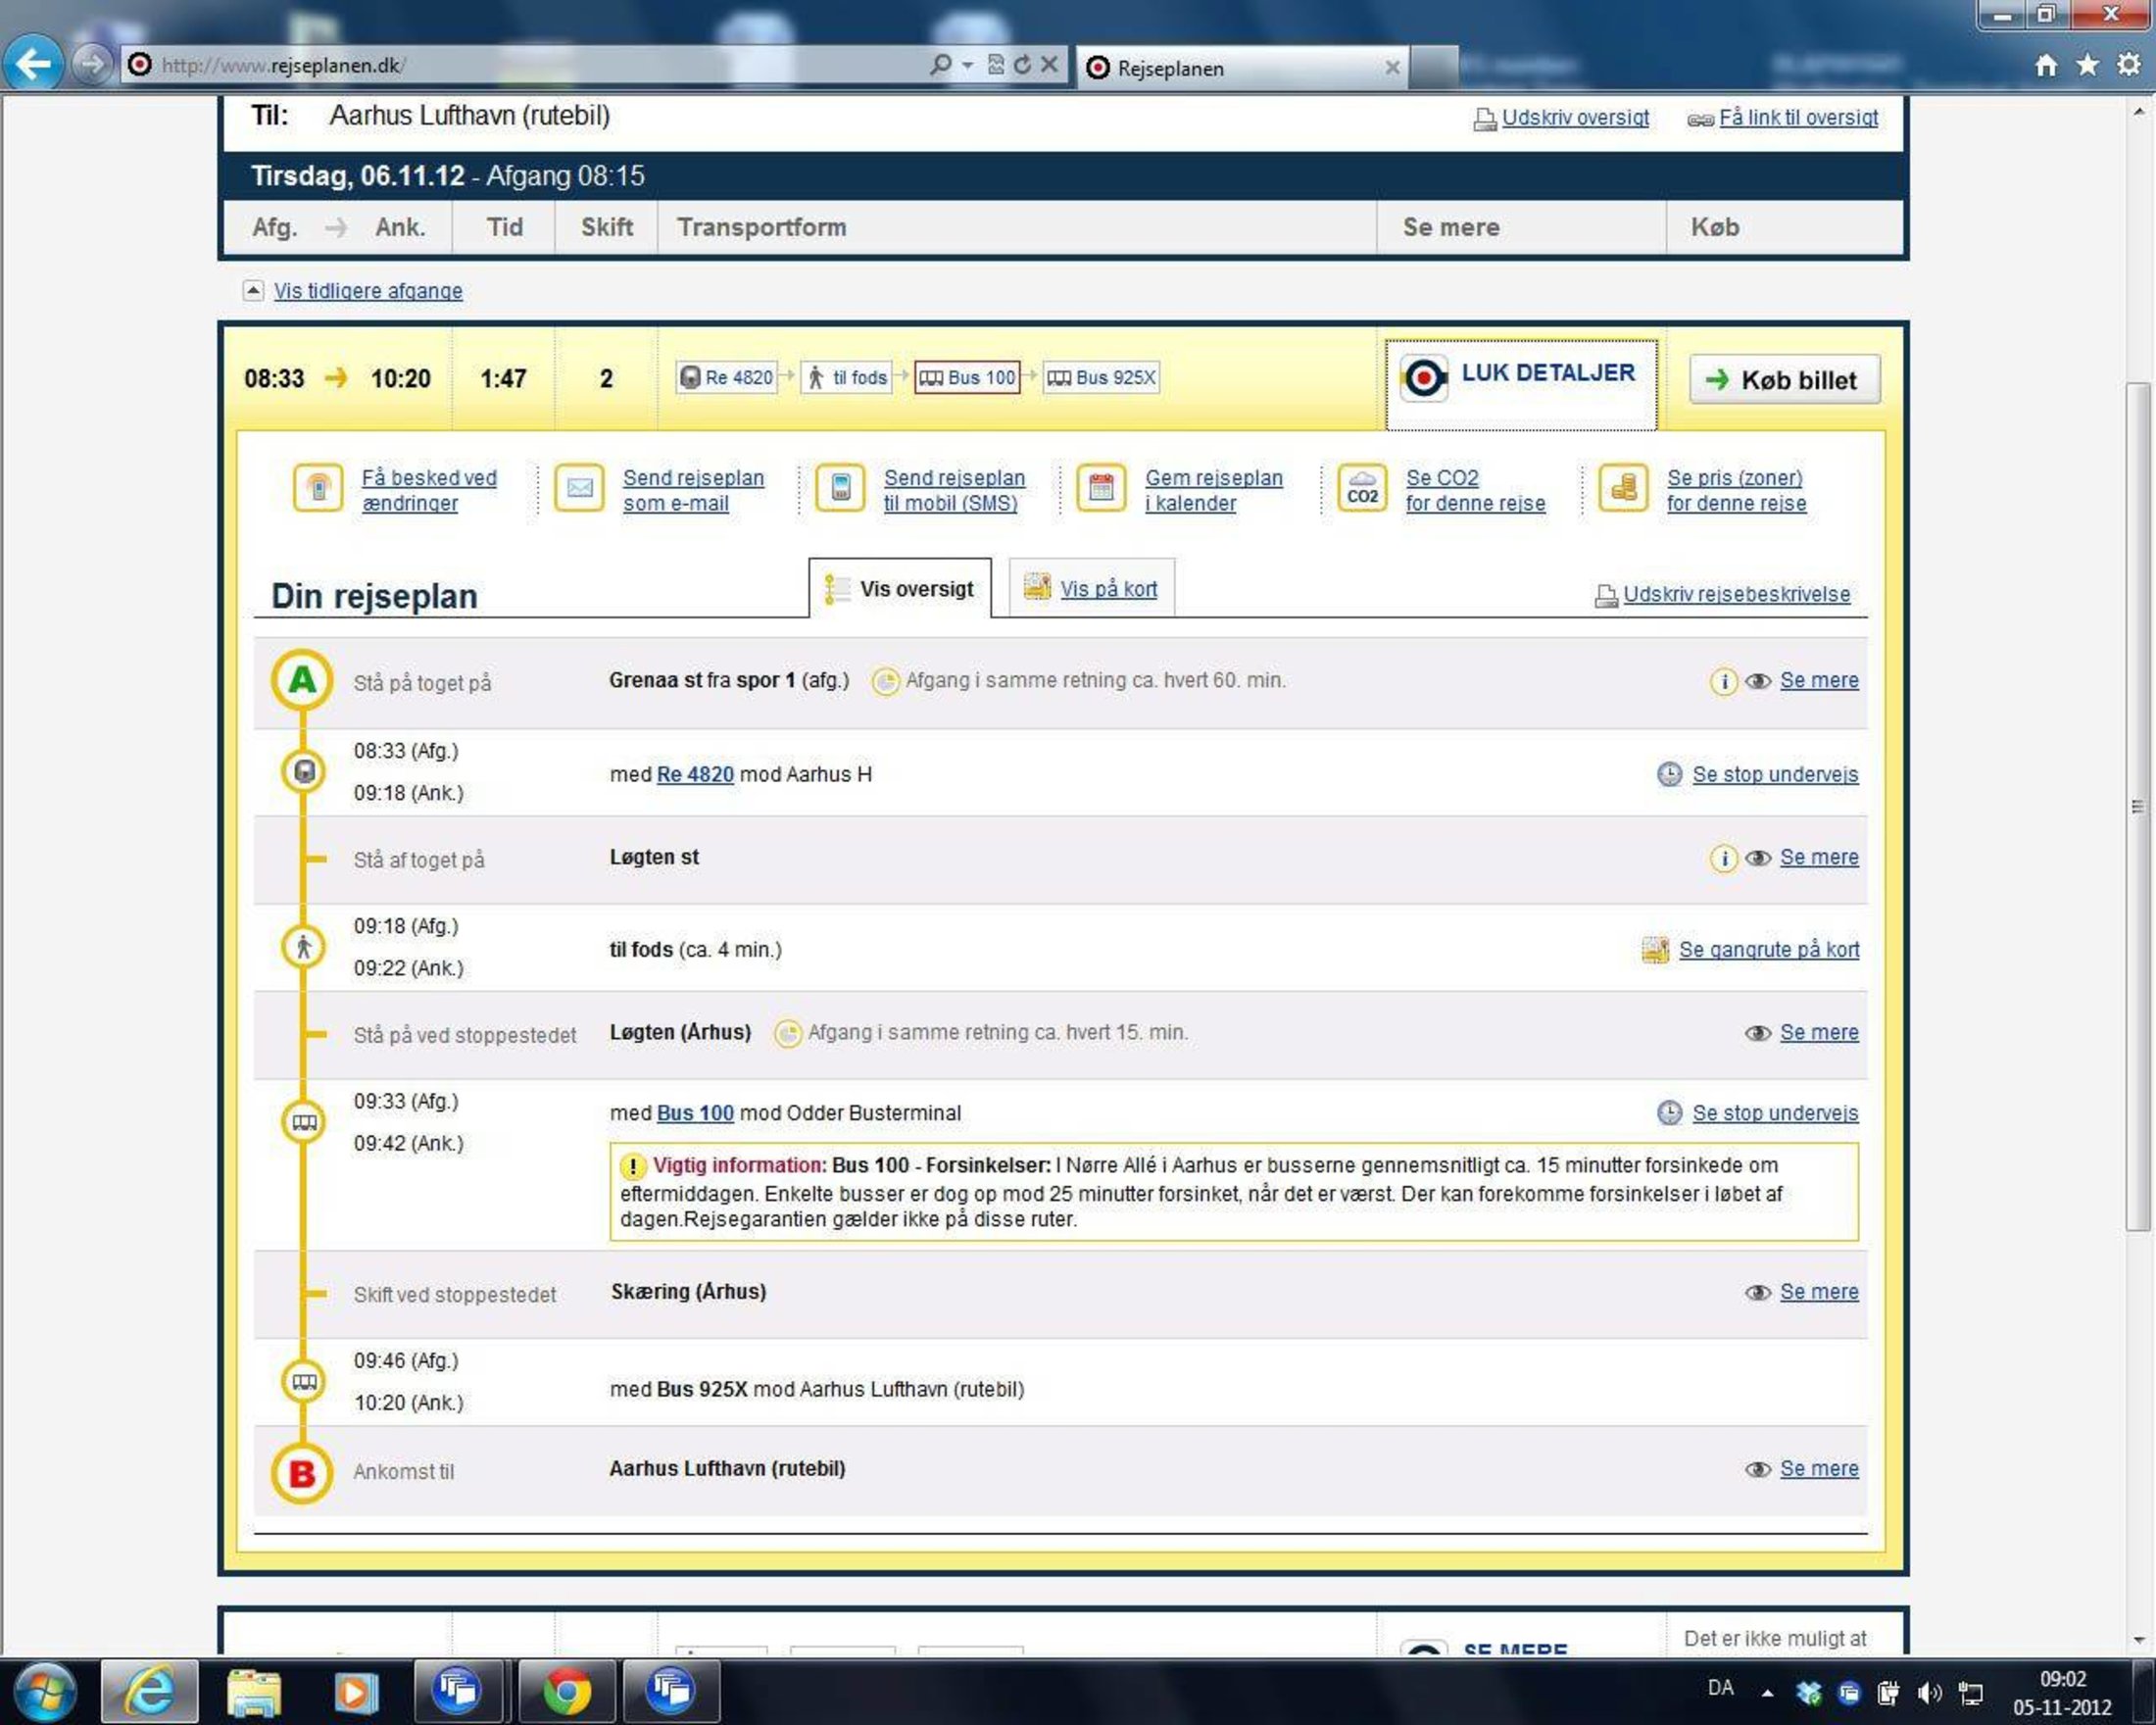The width and height of the screenshot is (2156, 1725).
Task: Open the browser home icon
Action: pyautogui.click(x=2046, y=65)
